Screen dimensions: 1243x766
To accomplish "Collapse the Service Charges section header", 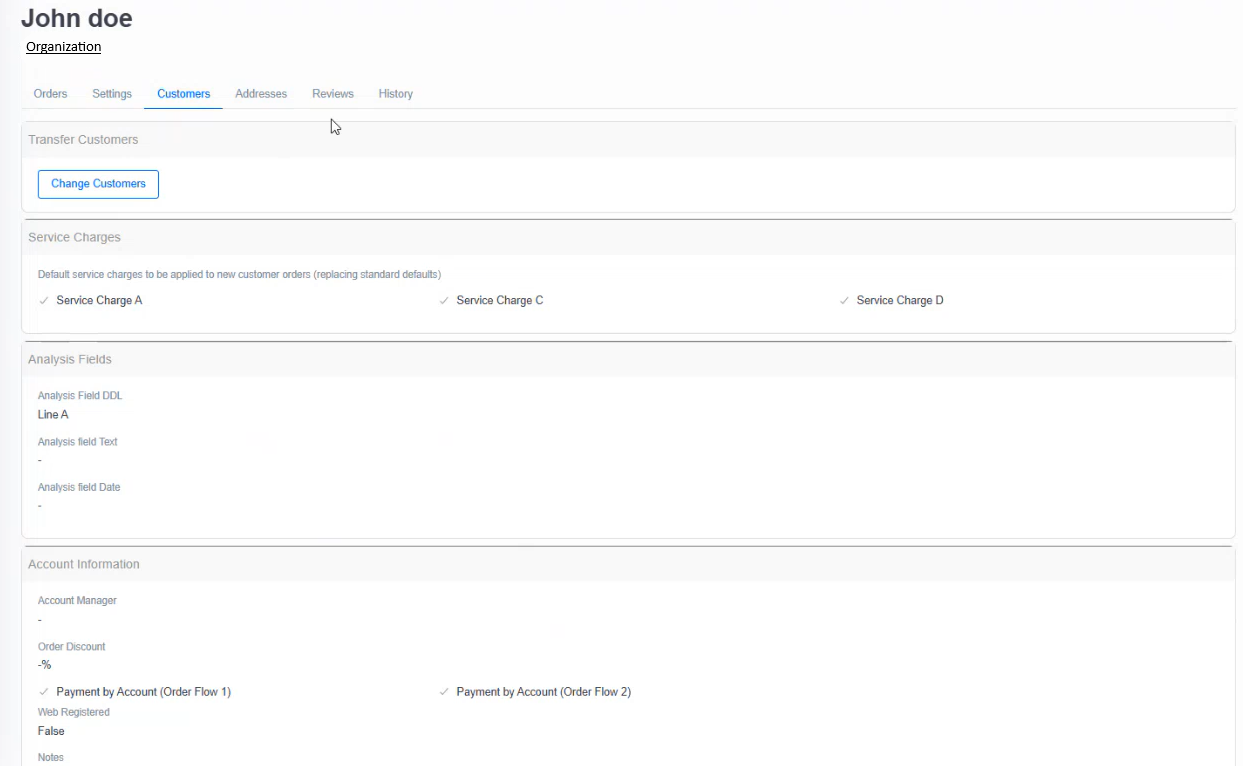I will point(74,237).
